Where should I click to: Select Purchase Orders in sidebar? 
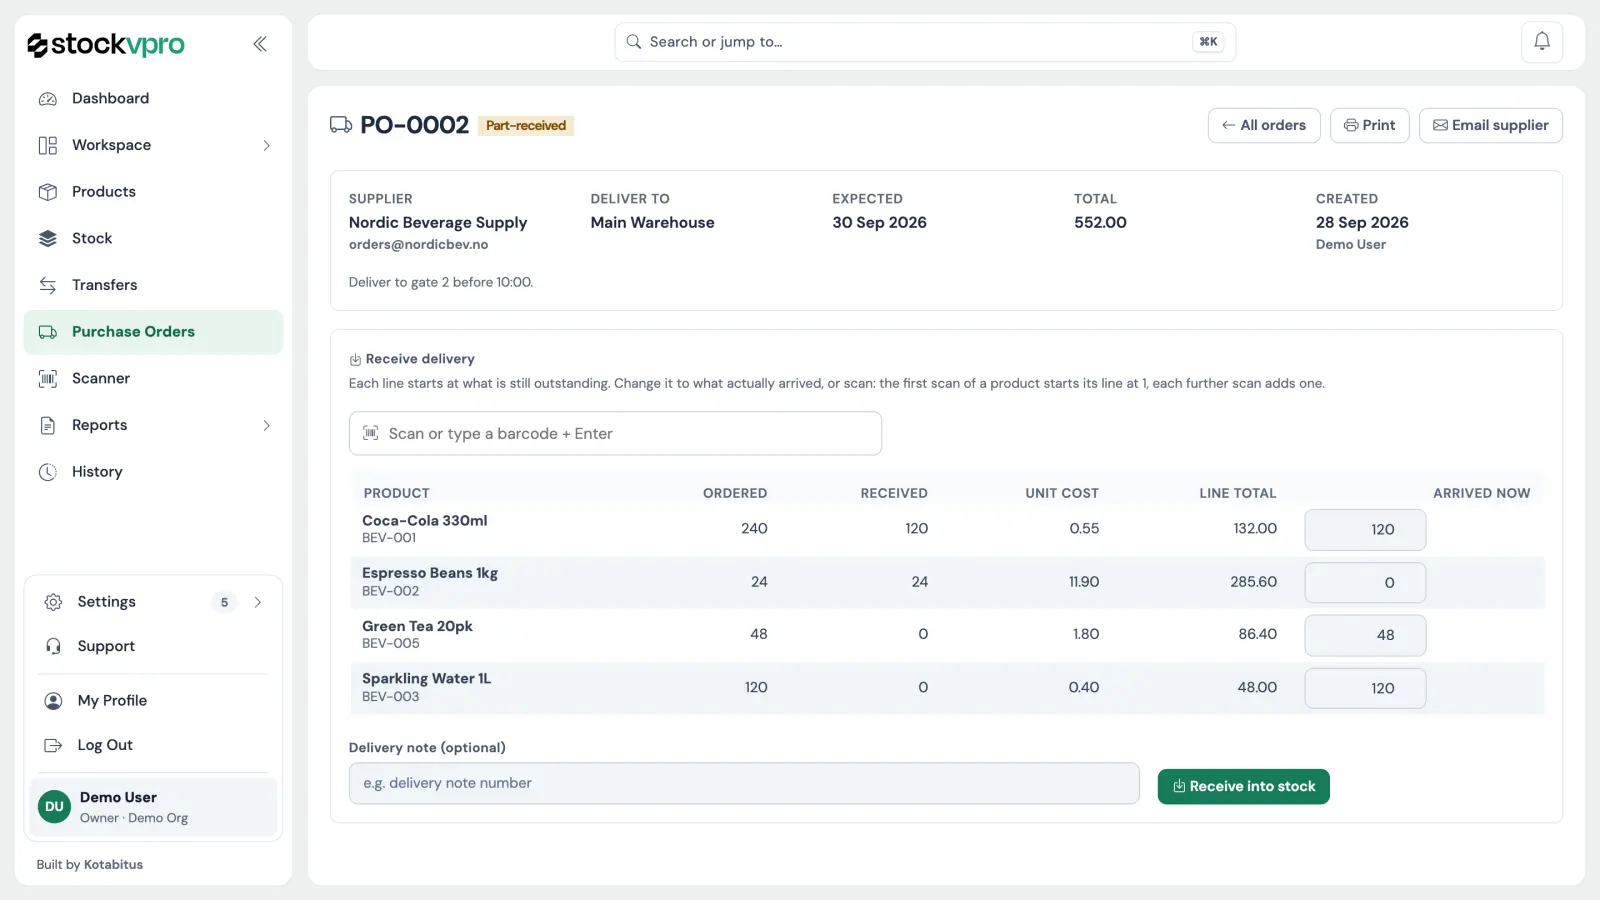(x=153, y=332)
